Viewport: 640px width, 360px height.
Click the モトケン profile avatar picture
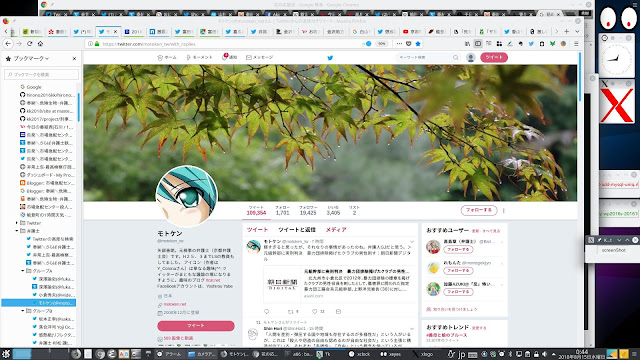pyautogui.click(x=187, y=196)
